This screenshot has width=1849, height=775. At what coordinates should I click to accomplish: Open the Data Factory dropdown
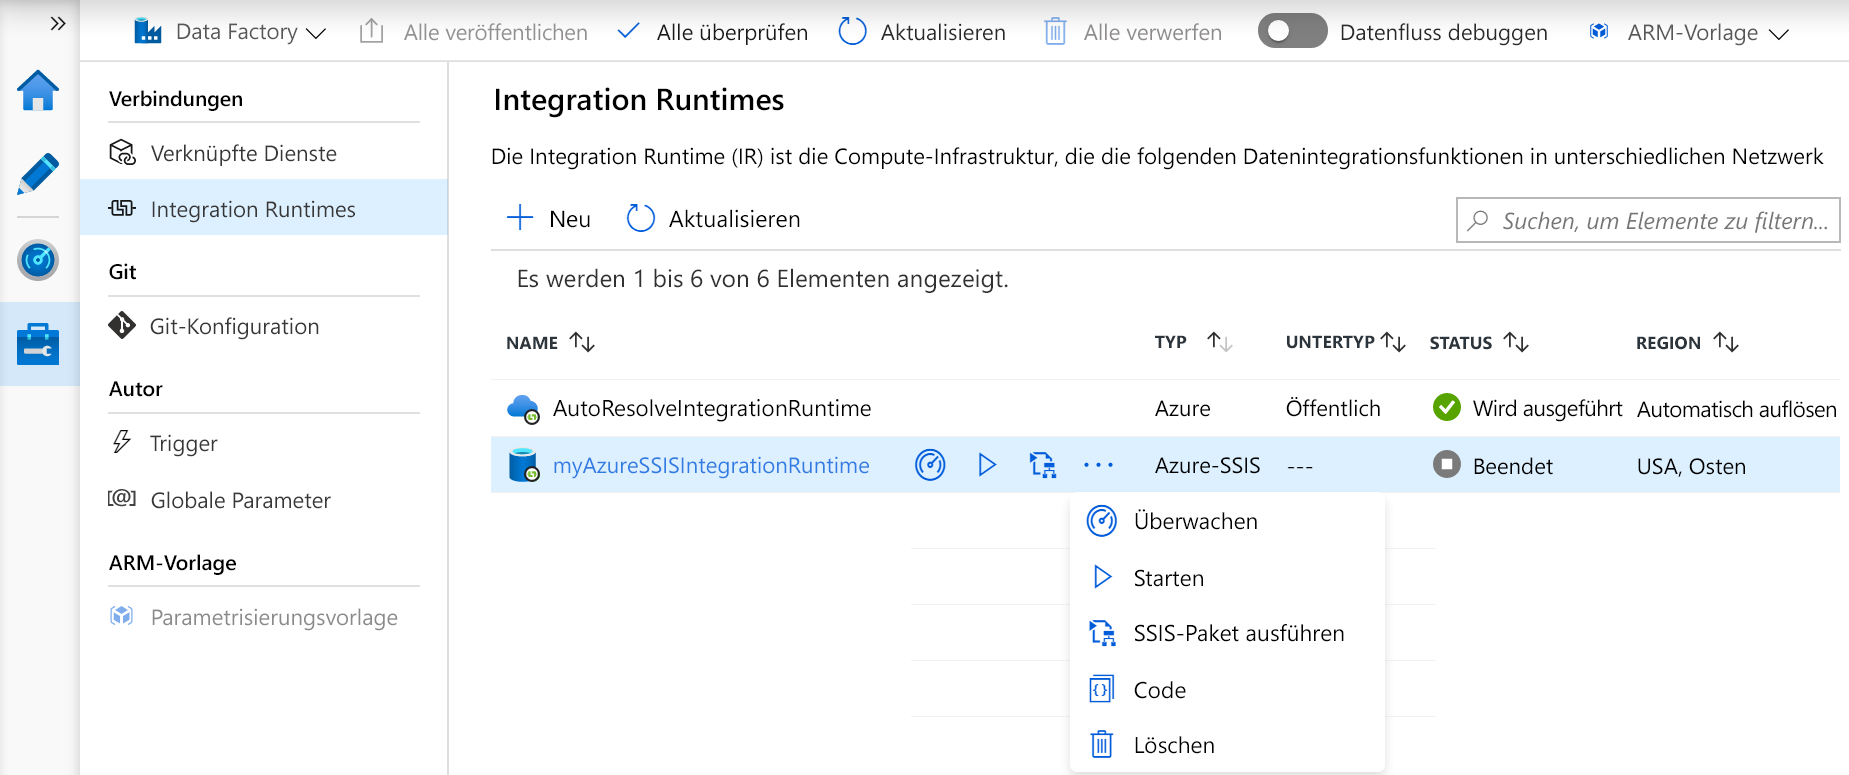click(x=230, y=32)
